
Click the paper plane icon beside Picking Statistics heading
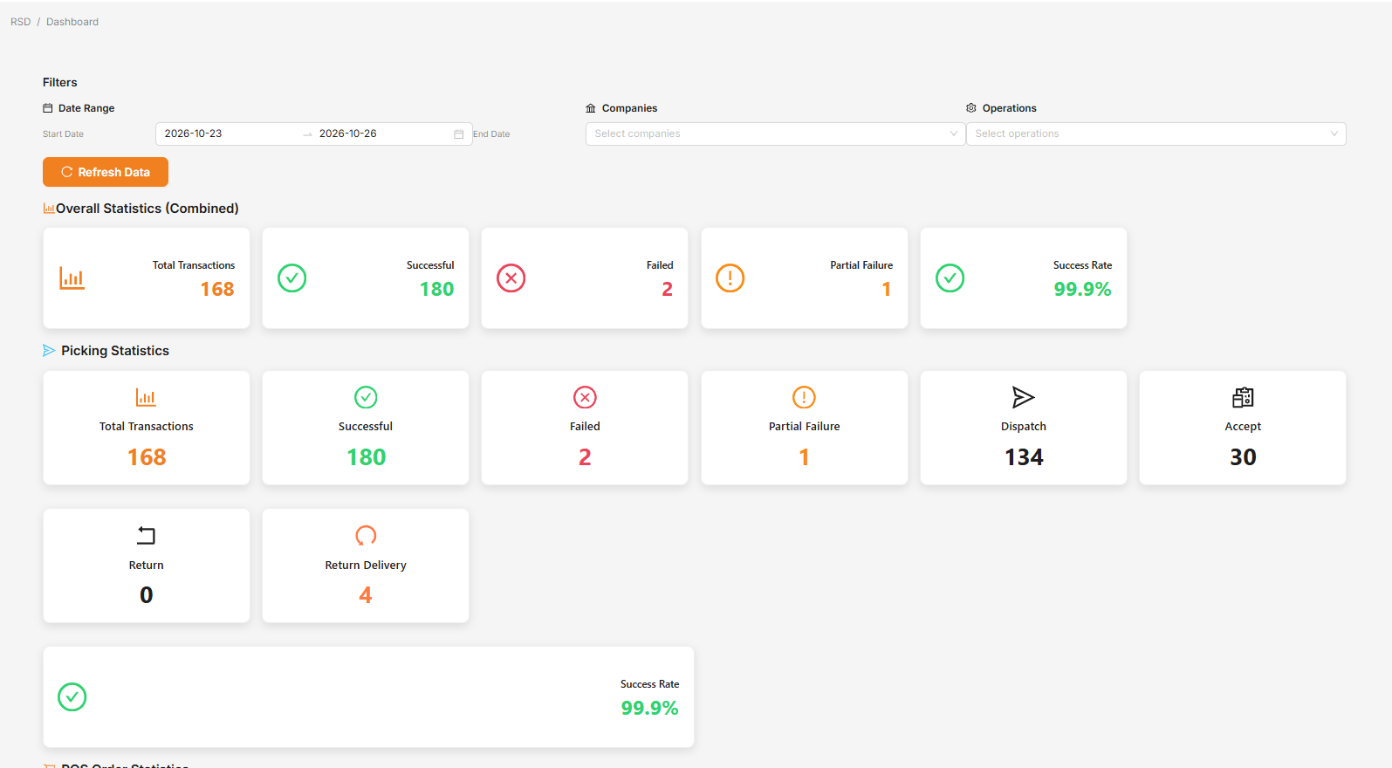tap(49, 351)
